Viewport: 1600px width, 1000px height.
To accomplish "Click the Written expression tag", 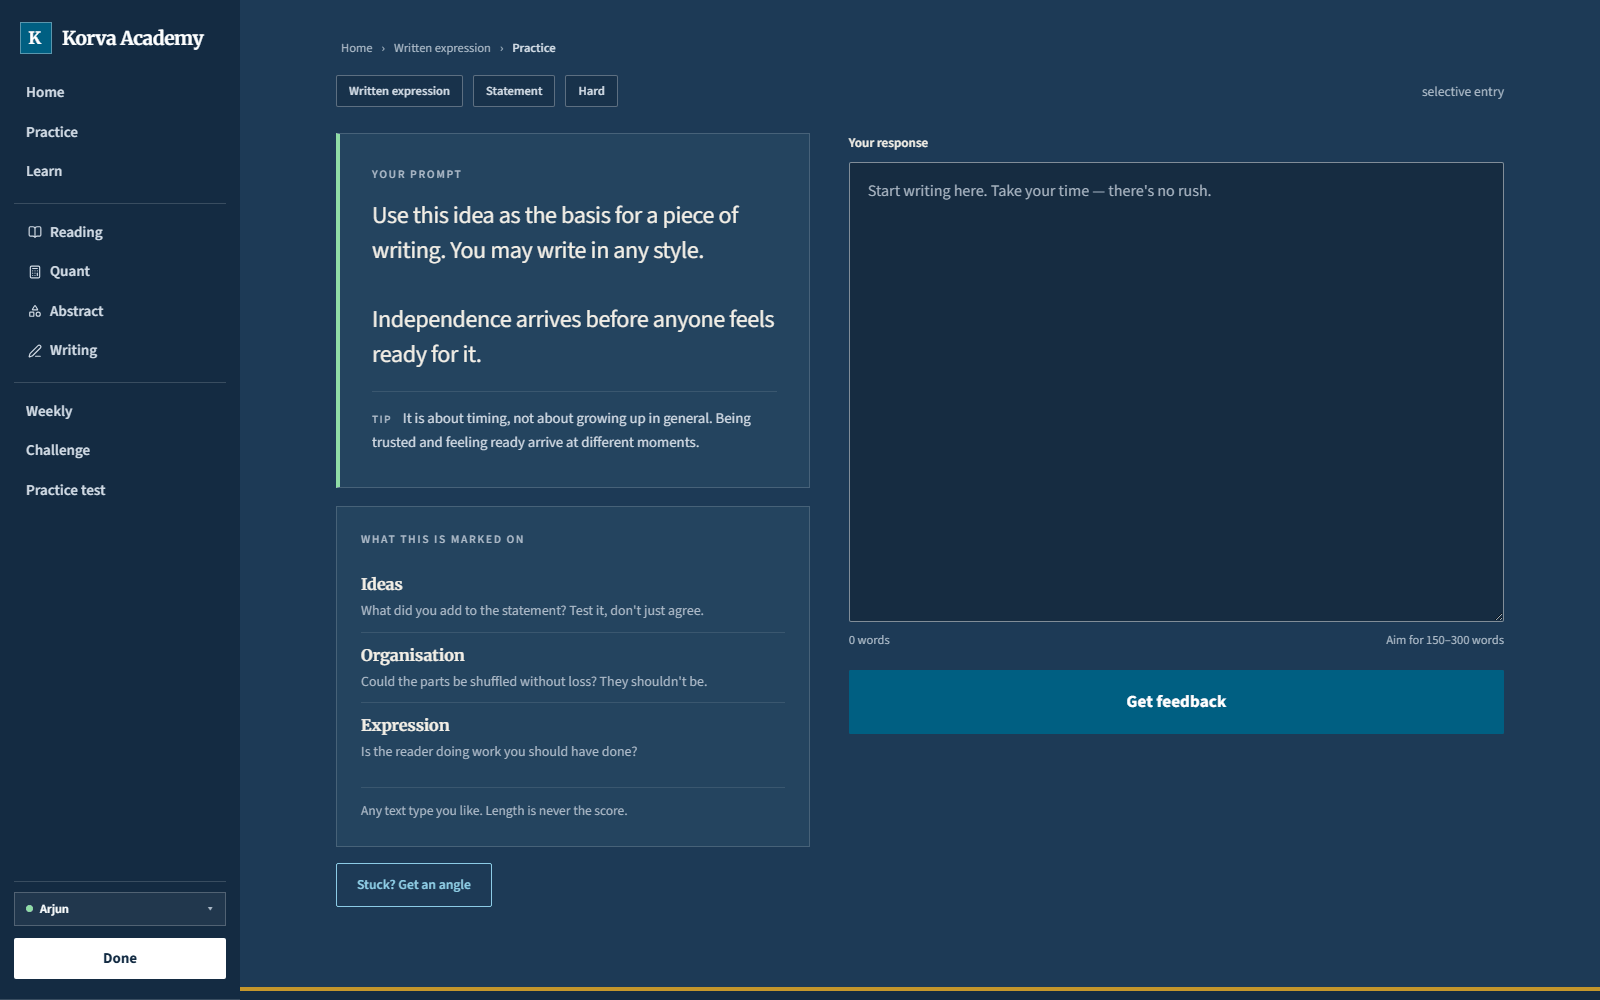I will (x=399, y=91).
